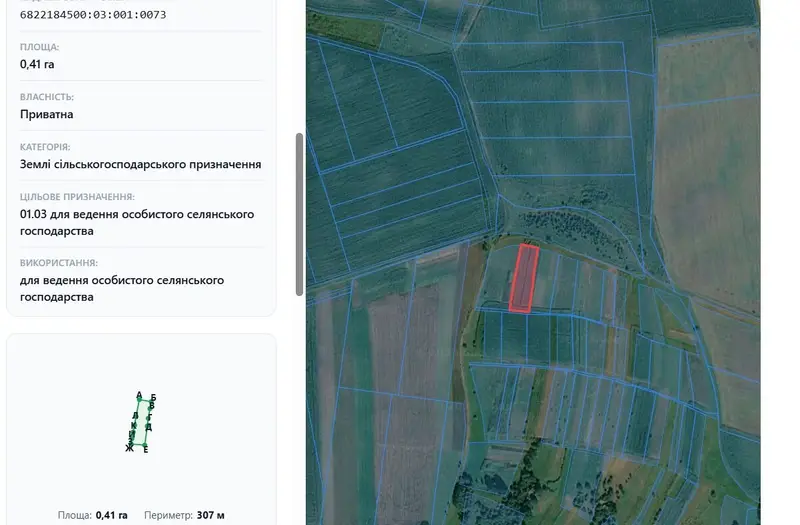Viewport: 800px width, 525px height.
Task: Click vertex label А on parcel diagram
Action: [x=139, y=395]
